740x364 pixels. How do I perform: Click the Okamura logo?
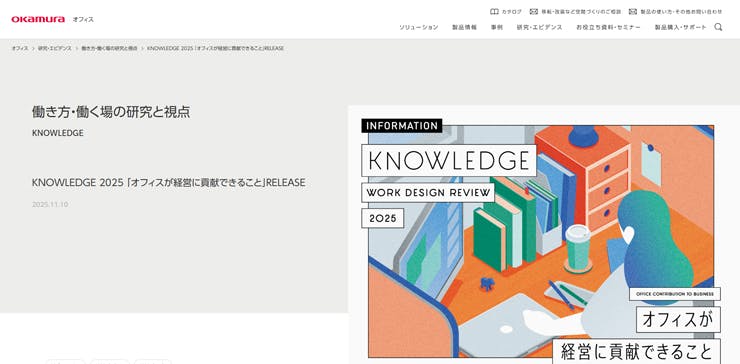click(38, 19)
